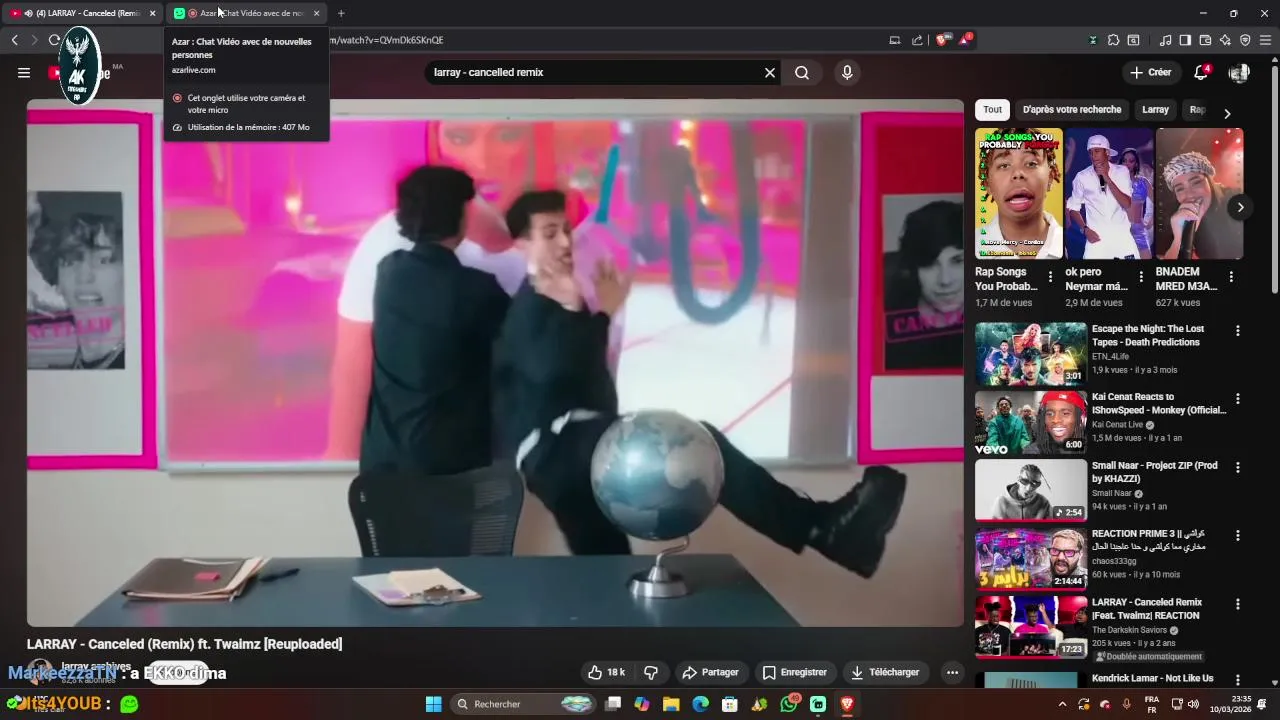Open the ok pero Neymar short thumbnail

click(1109, 193)
